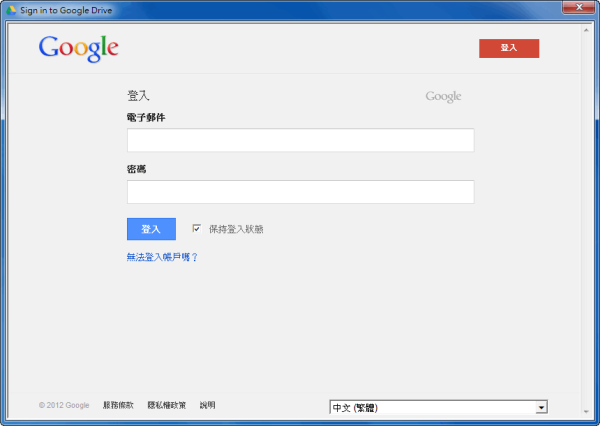
Task: Click the 密碼 field label
Action: click(x=136, y=169)
